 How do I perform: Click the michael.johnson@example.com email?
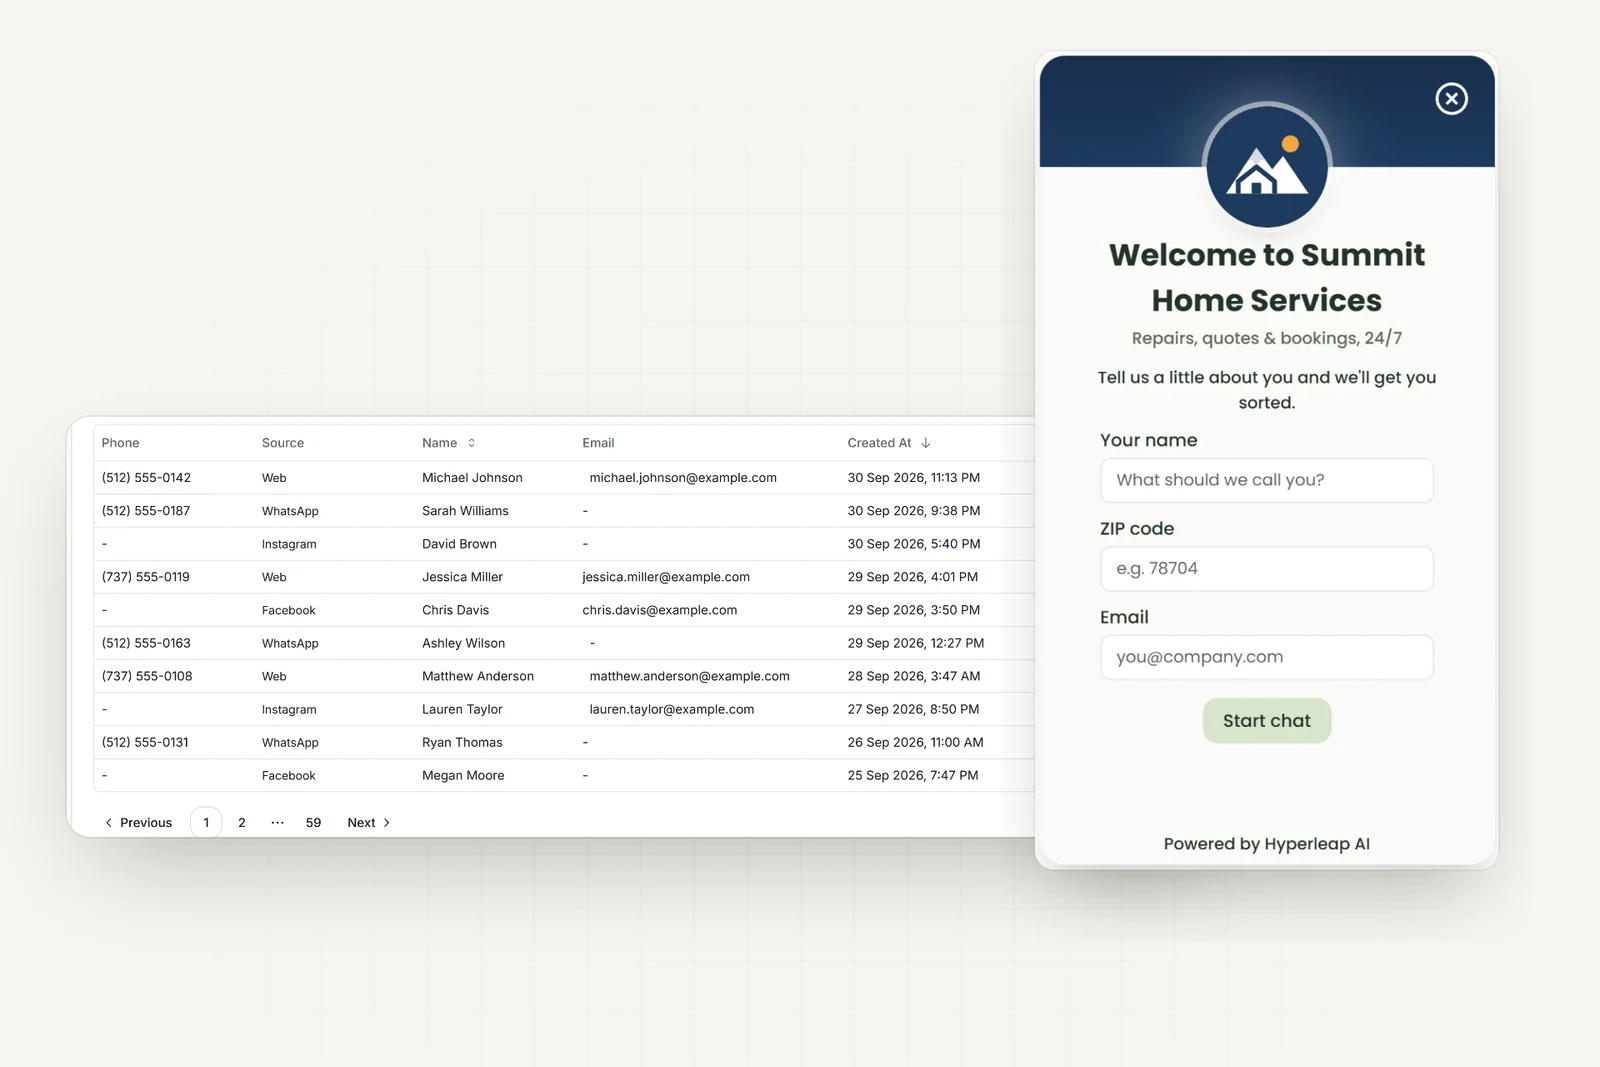tap(683, 478)
